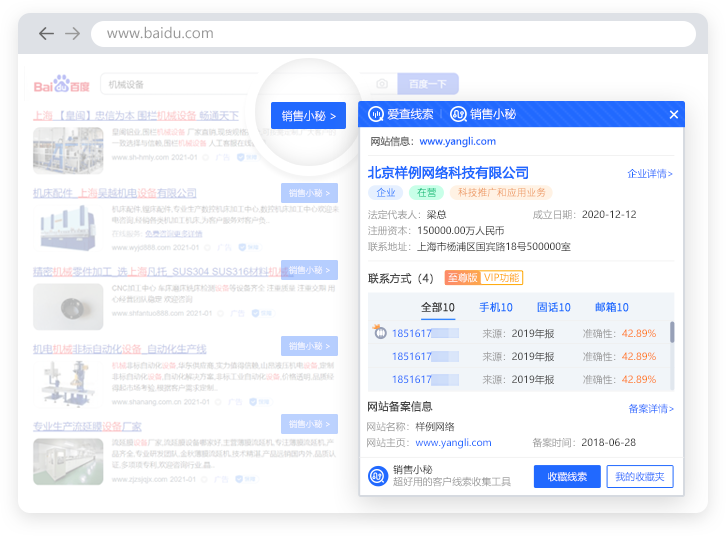Click the 销售小秘 icon in panel footer

click(x=378, y=476)
